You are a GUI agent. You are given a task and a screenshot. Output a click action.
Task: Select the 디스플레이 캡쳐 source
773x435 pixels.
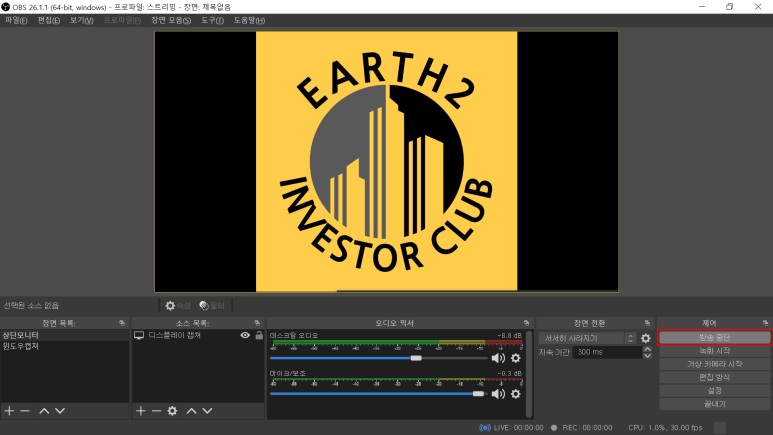click(175, 335)
